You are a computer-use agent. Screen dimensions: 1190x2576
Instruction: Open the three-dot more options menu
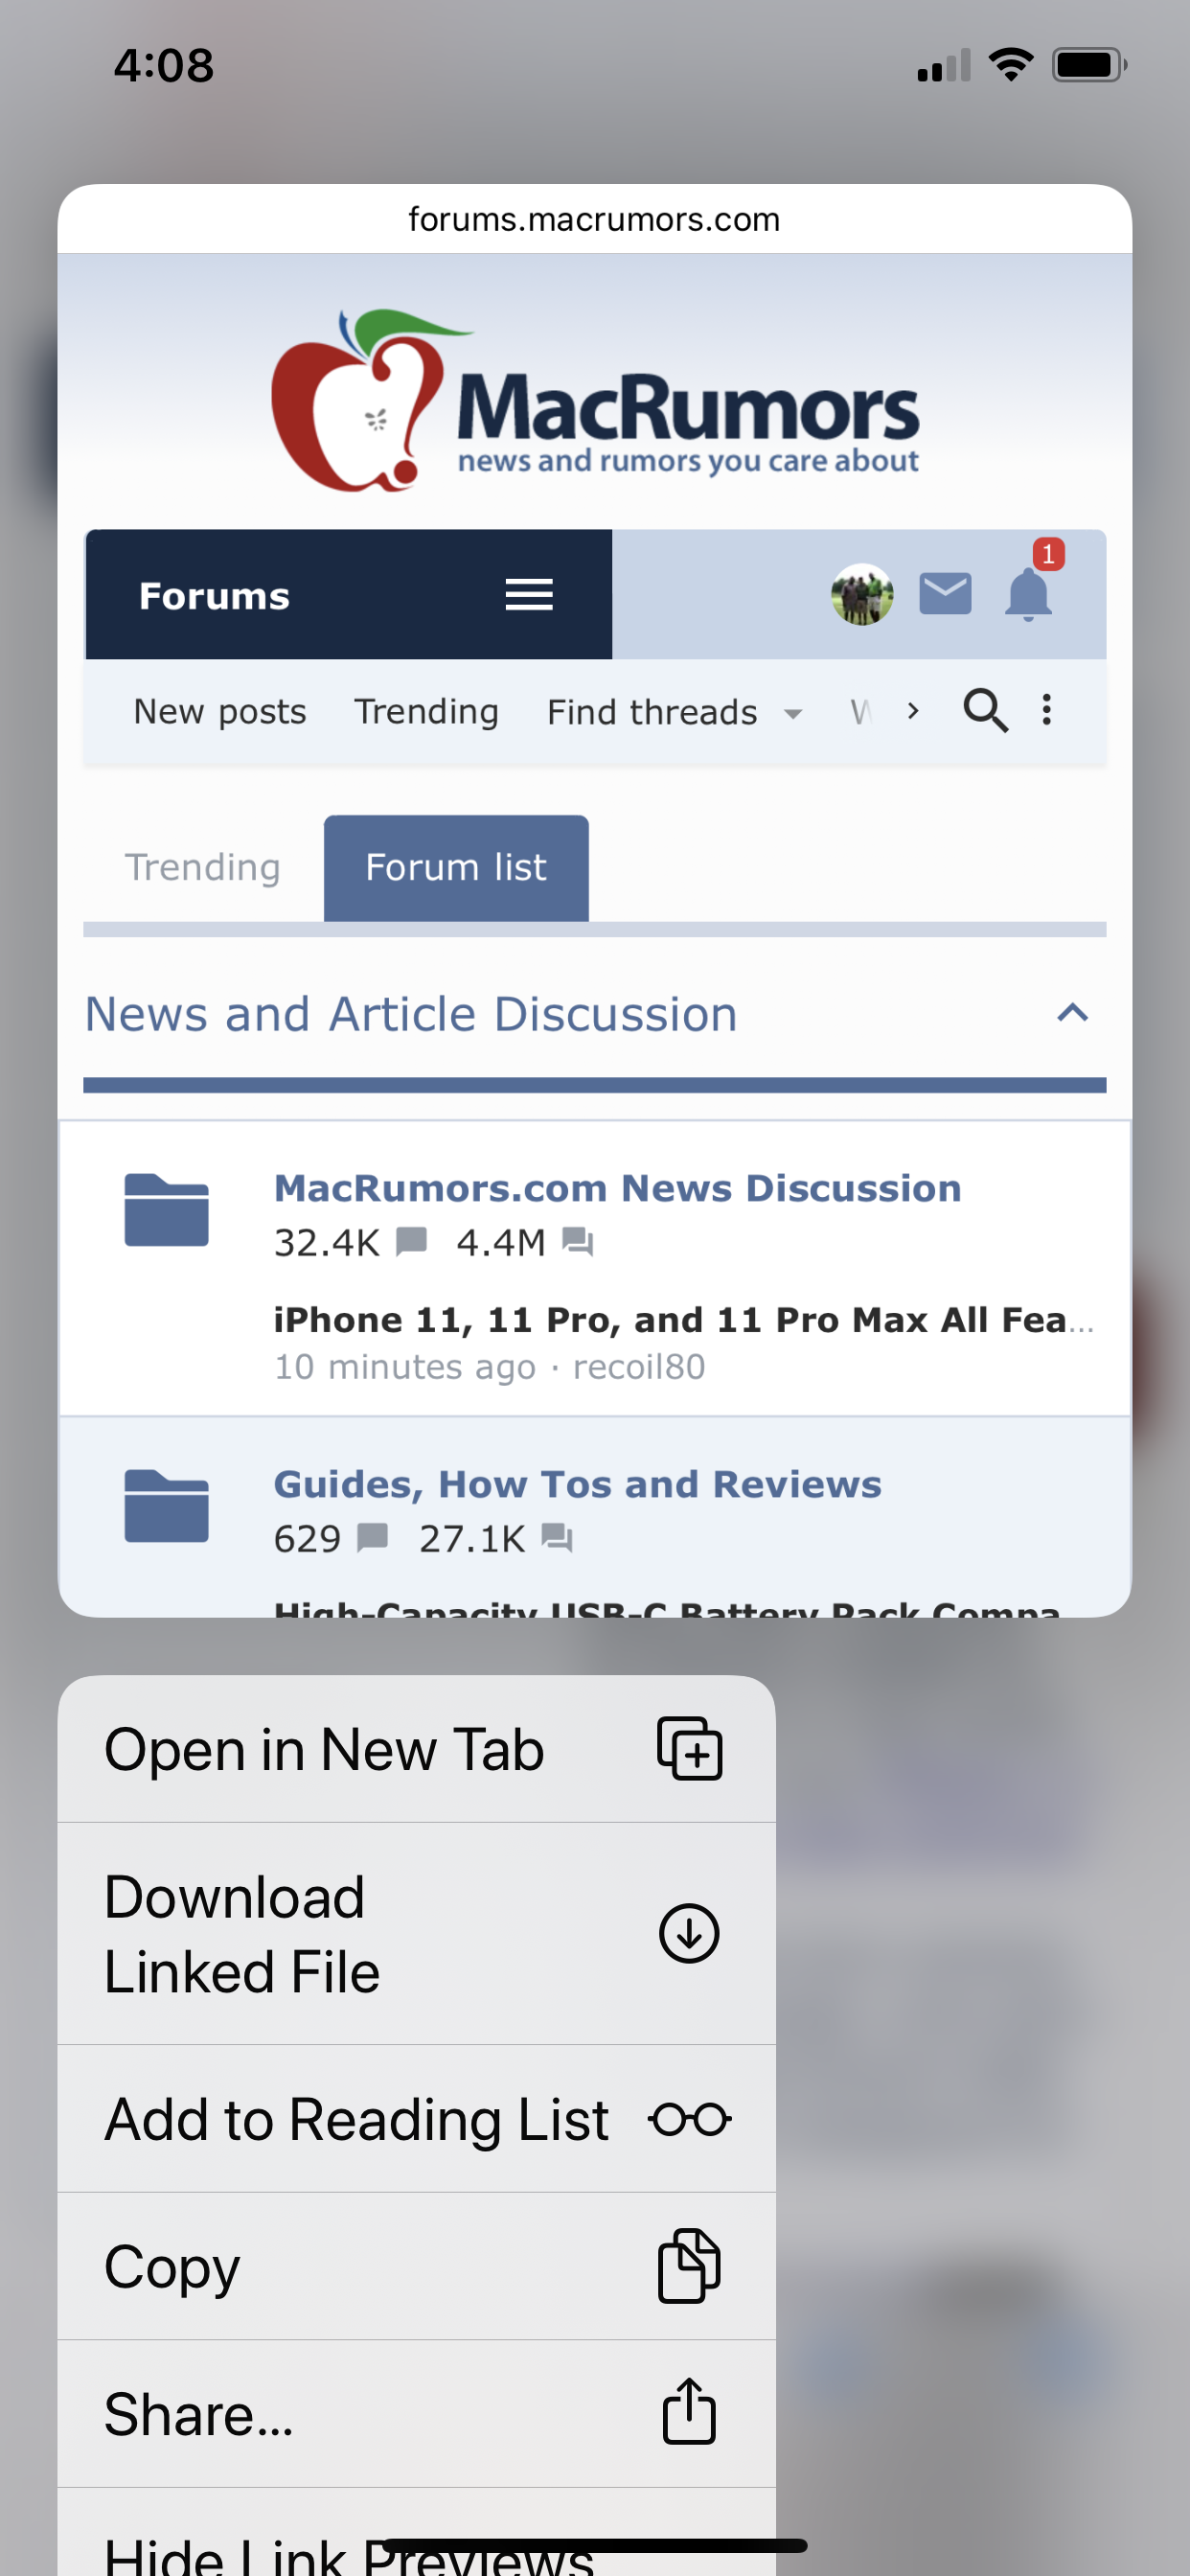point(1047,710)
